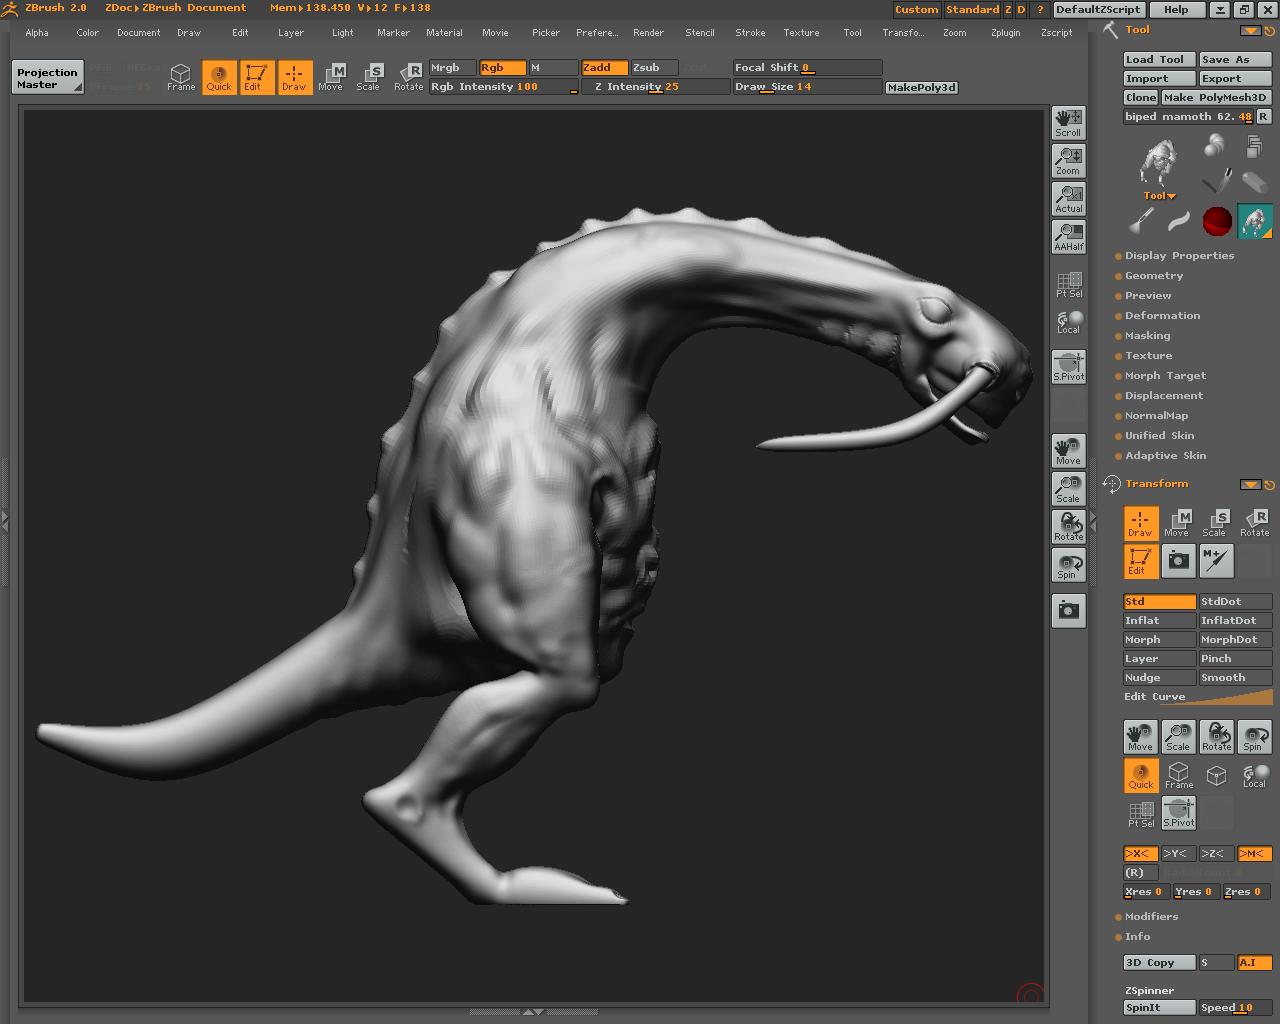
Task: Click the Scale icon beside the canvas
Action: tap(1068, 489)
